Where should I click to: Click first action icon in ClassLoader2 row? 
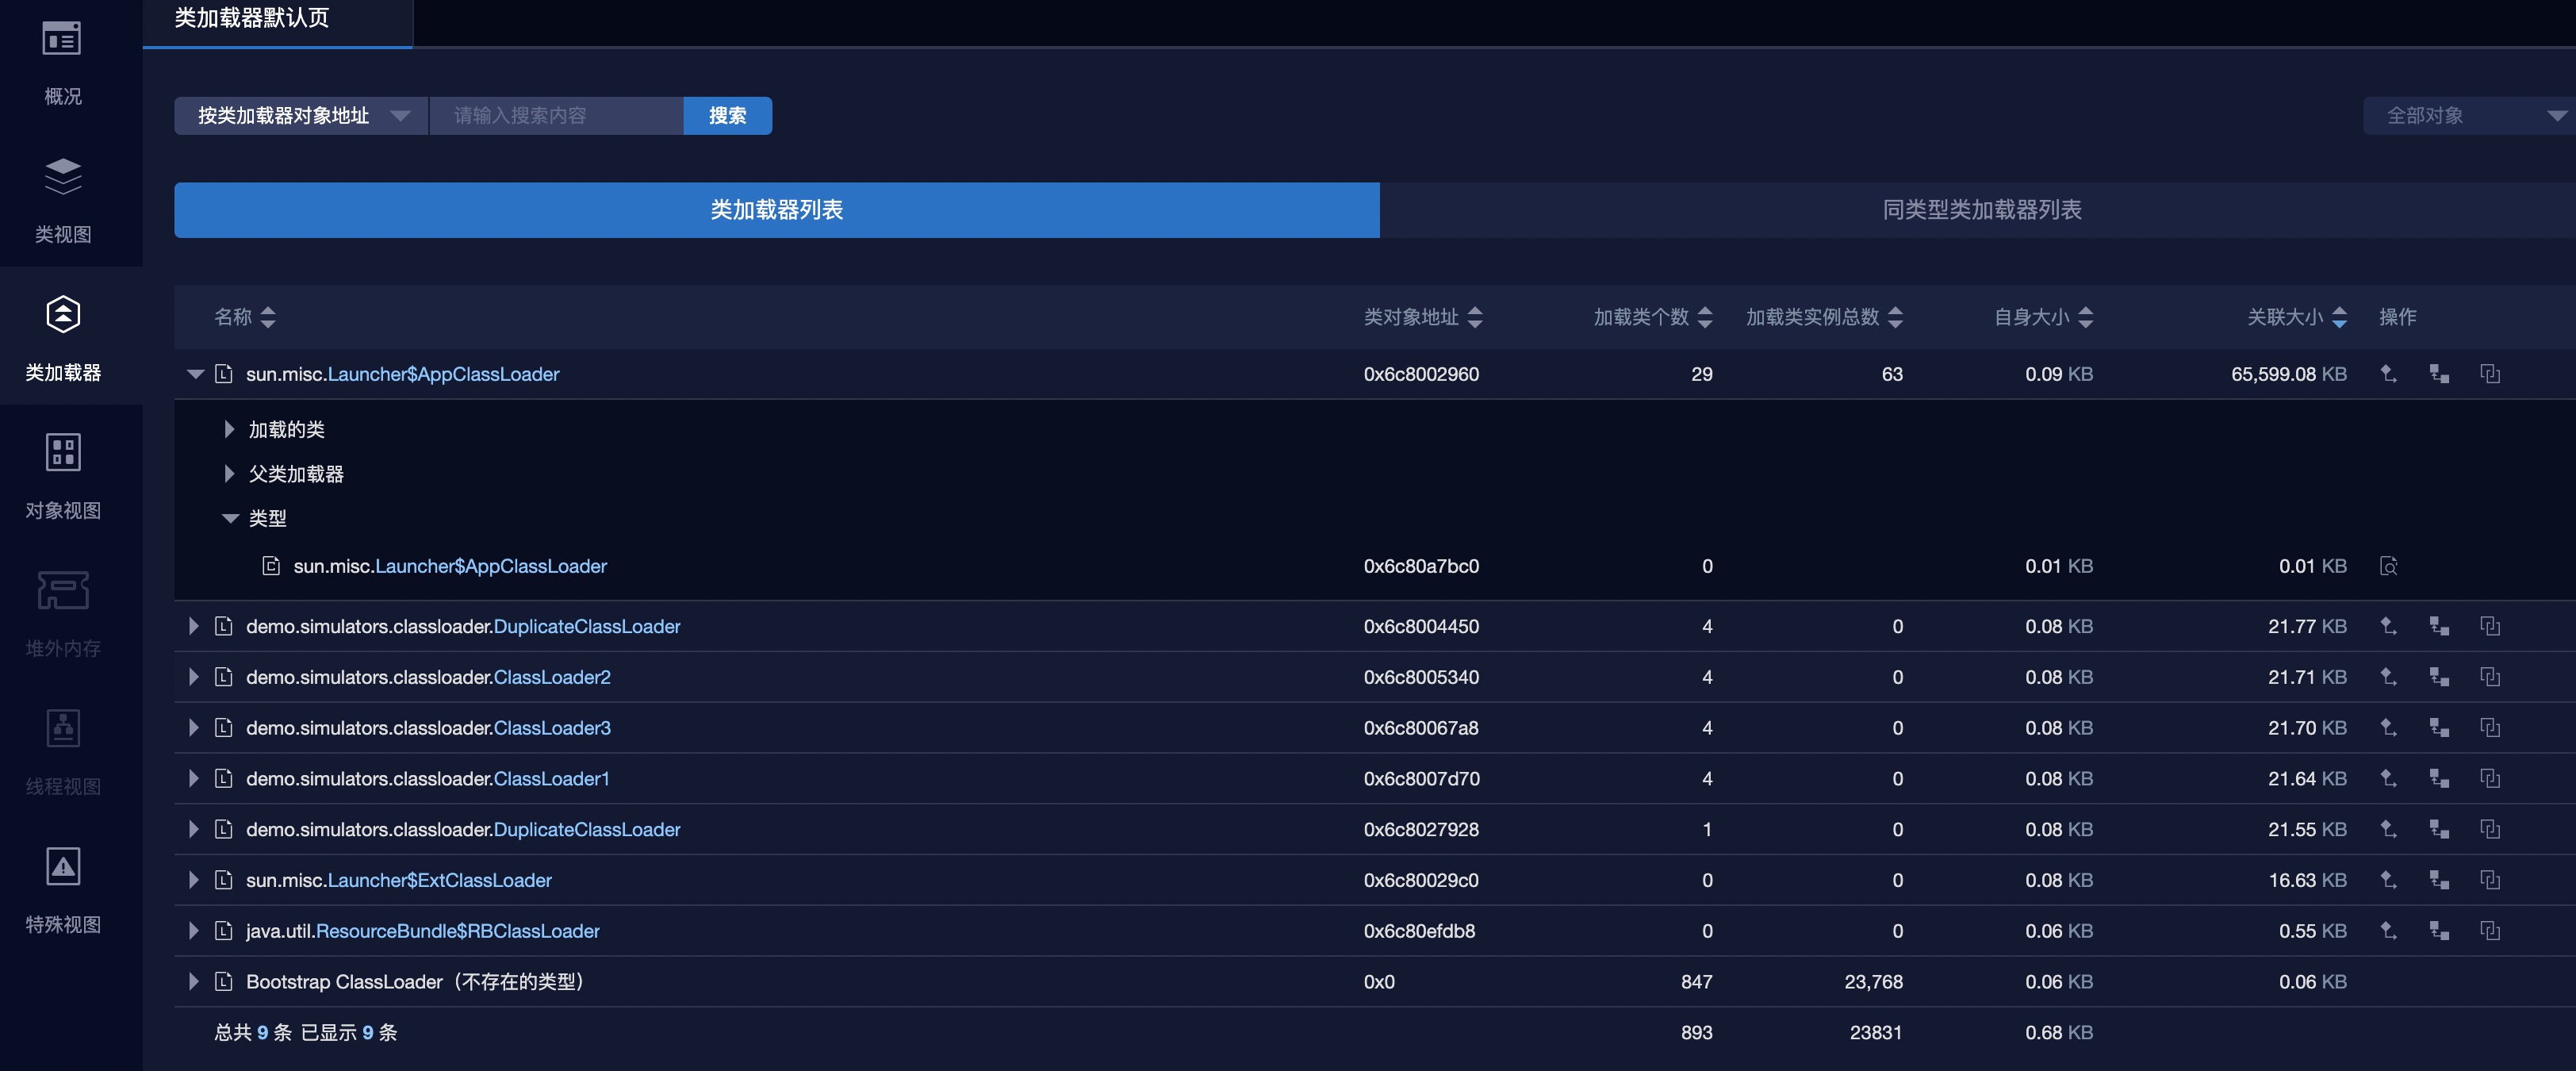click(2388, 677)
